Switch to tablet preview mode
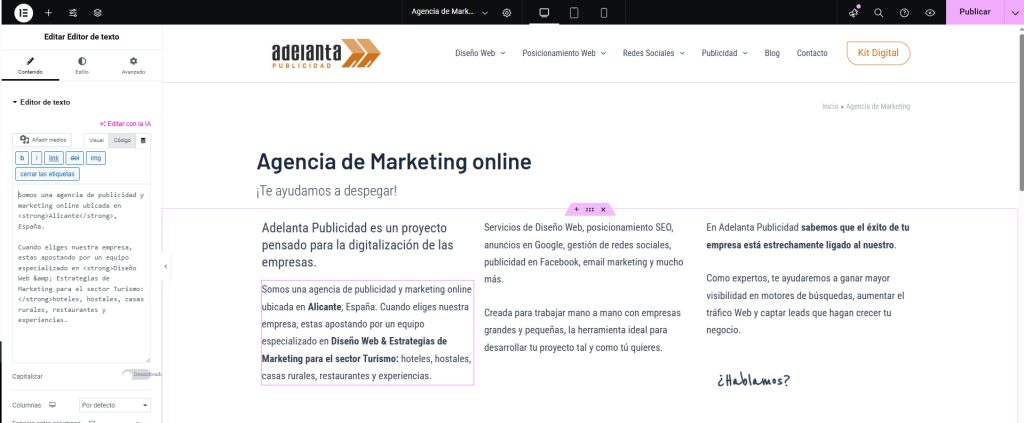The image size is (1024, 423). [574, 12]
